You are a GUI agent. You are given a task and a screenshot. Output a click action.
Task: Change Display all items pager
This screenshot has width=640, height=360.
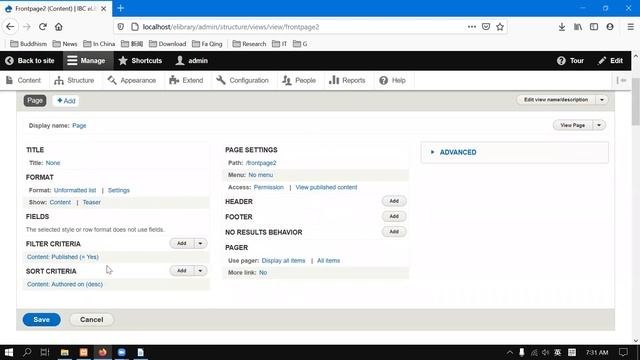click(x=283, y=261)
